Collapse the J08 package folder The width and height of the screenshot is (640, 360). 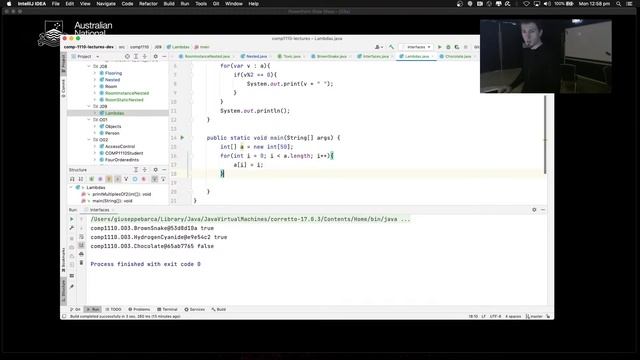click(89, 66)
